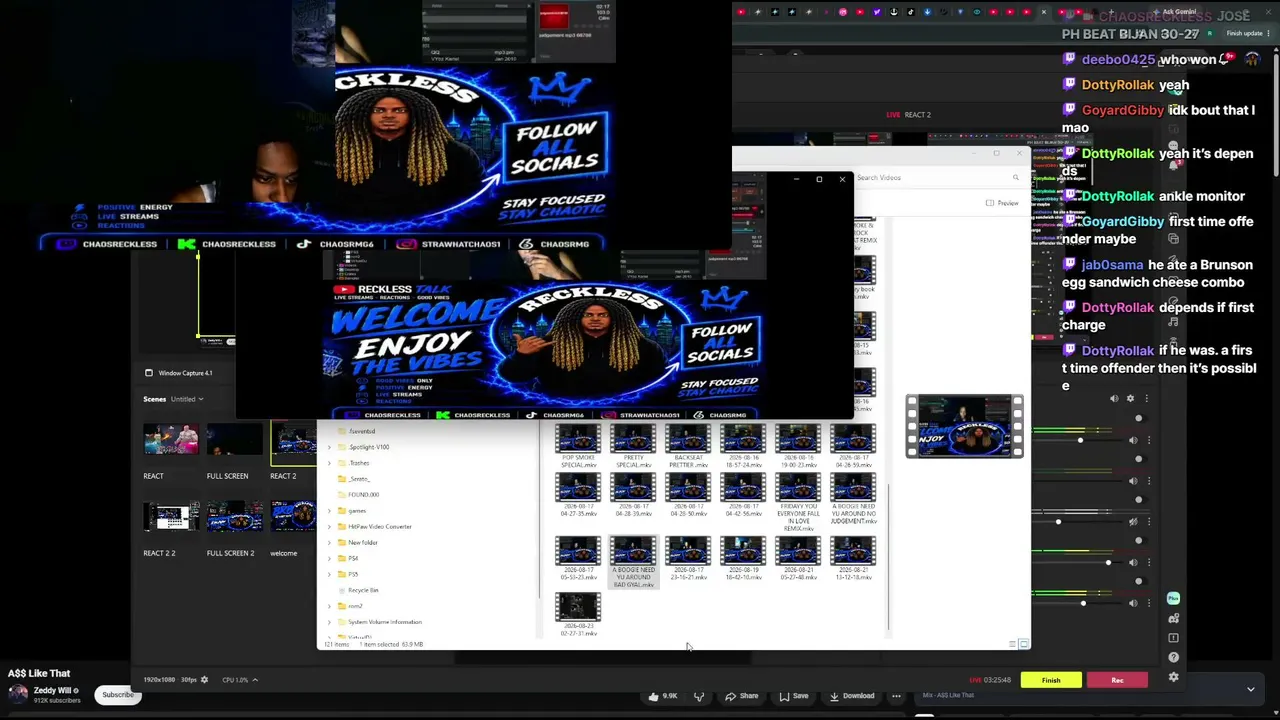The width and height of the screenshot is (1280, 720).
Task: Dislike the YouTube video
Action: (699, 696)
